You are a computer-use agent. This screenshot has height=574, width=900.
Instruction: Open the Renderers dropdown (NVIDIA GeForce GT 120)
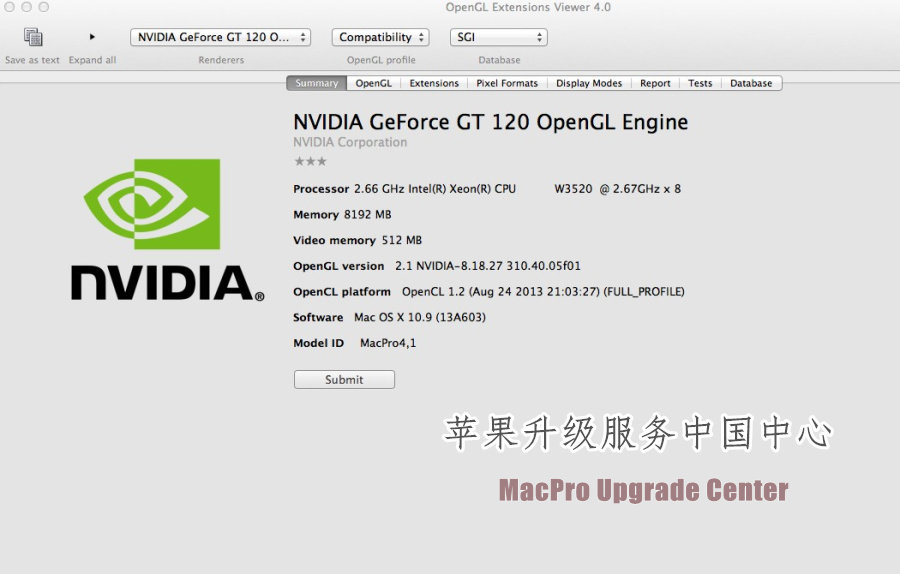click(220, 37)
